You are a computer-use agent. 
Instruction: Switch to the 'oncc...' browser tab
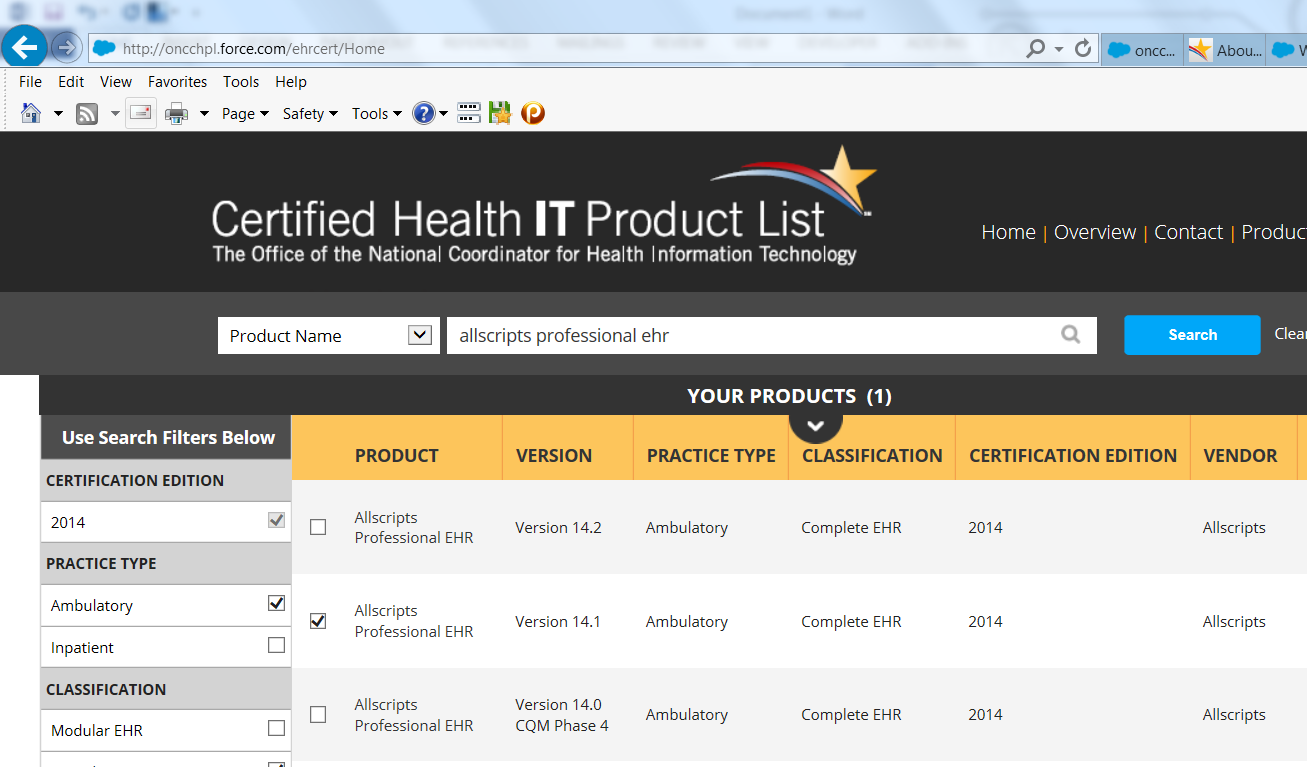1143,50
